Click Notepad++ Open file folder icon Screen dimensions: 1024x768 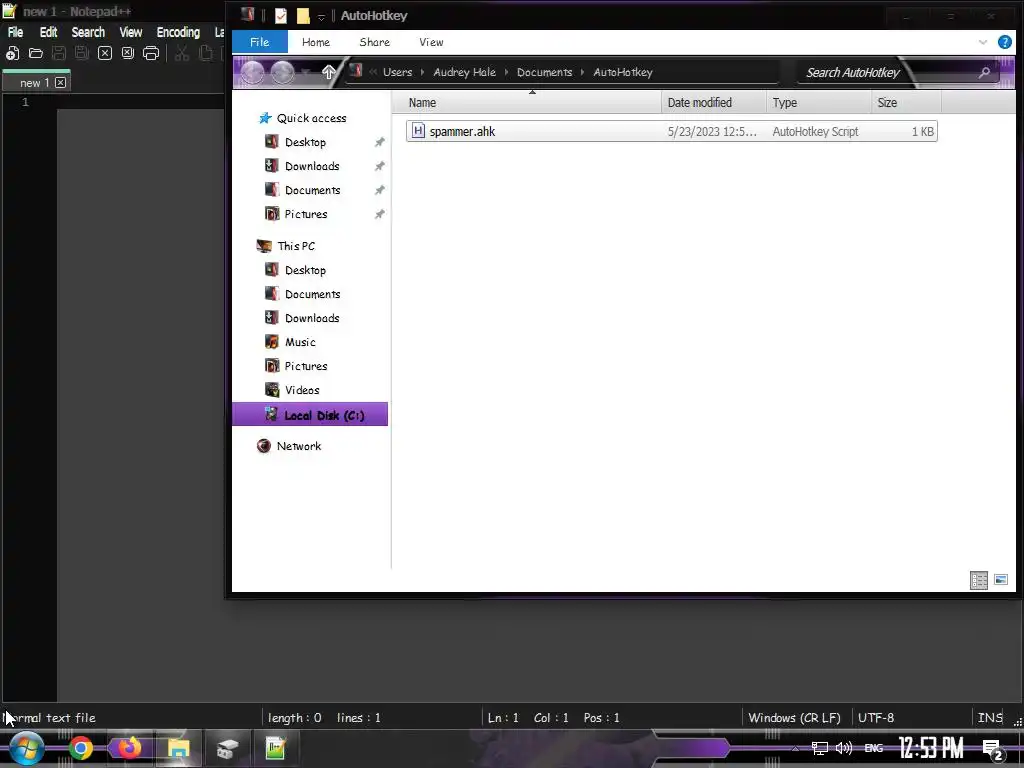pyautogui.click(x=36, y=54)
